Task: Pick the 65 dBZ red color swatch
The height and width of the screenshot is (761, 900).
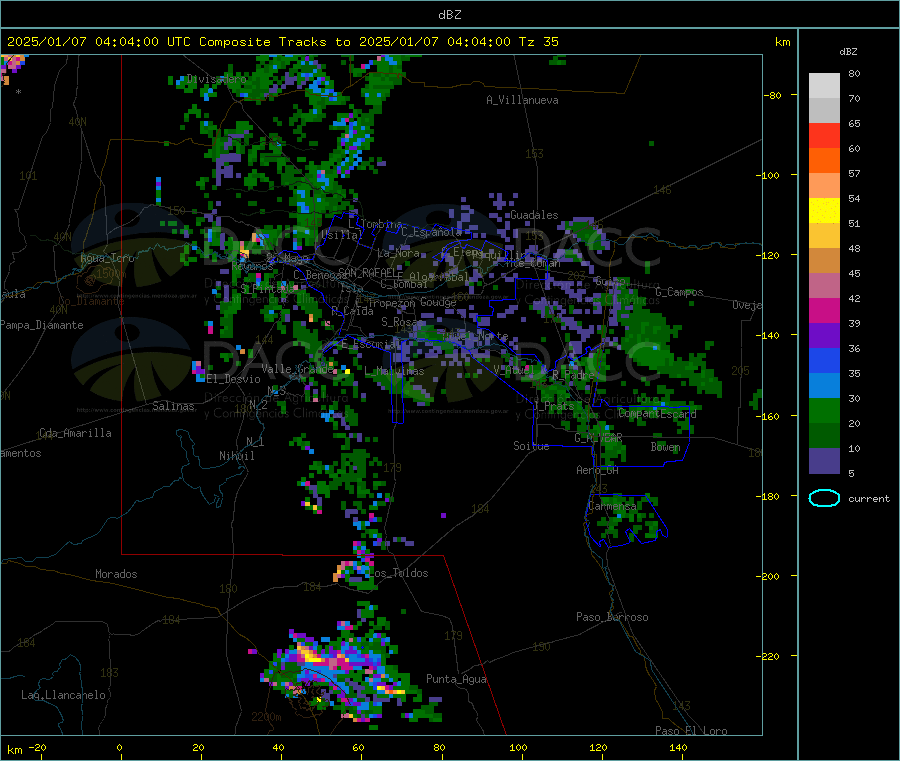Action: [824, 135]
